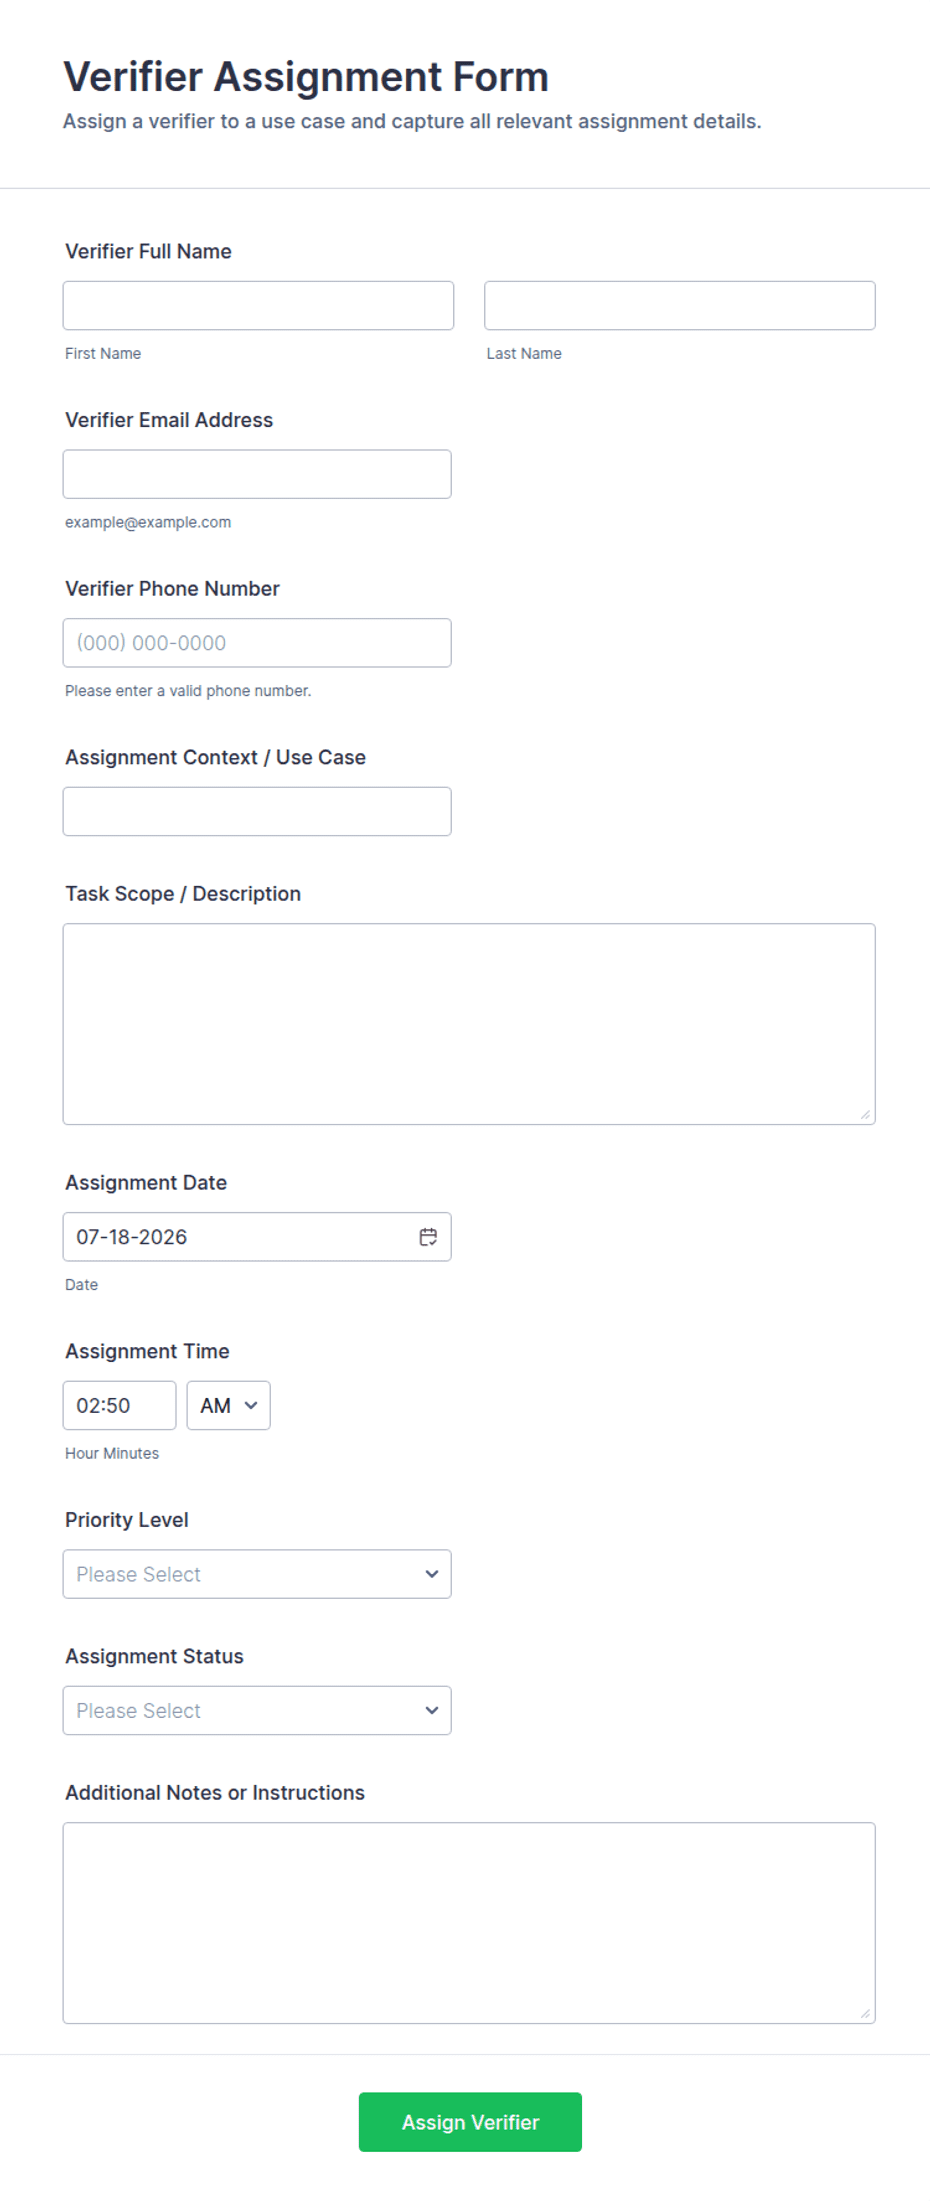Click the Assignment Status dropdown arrow
Screen dimensions: 930x2201
click(432, 1711)
